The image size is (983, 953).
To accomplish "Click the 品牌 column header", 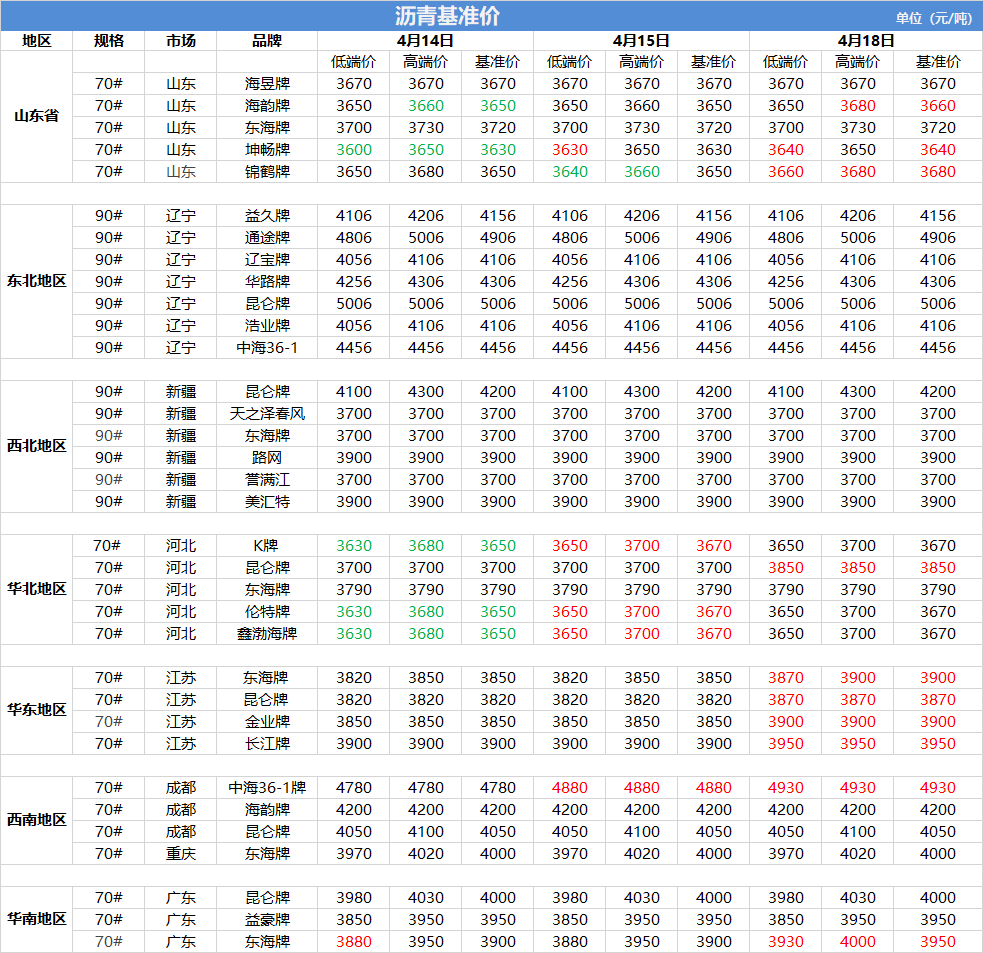I will coord(267,41).
